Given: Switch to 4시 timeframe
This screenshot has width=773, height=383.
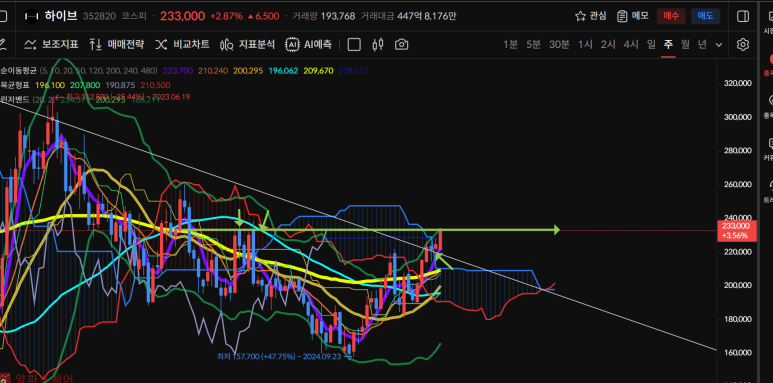Looking at the screenshot, I should coord(631,44).
